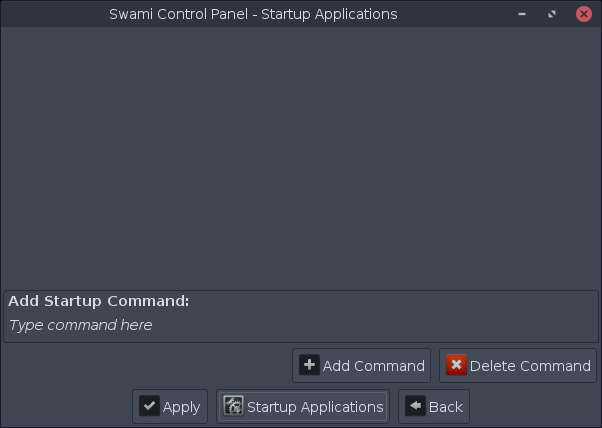Focus the 'Type command here' entry field
This screenshot has height=428, width=602.
(x=301, y=325)
